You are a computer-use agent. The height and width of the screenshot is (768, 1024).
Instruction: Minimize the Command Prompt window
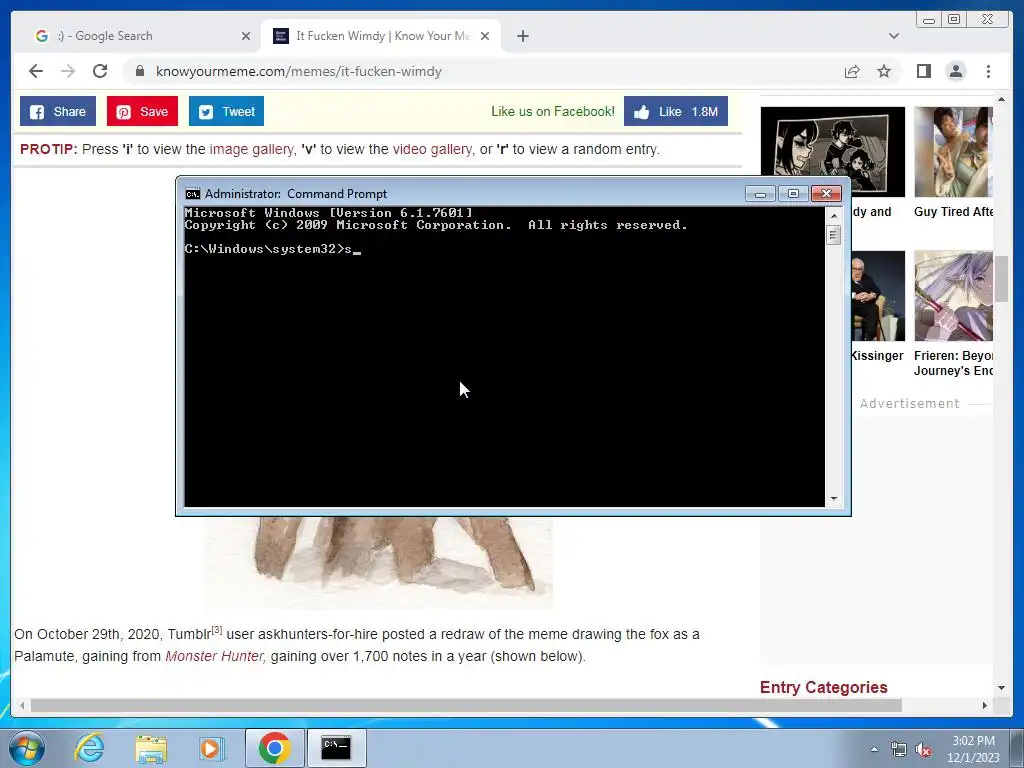click(x=760, y=194)
